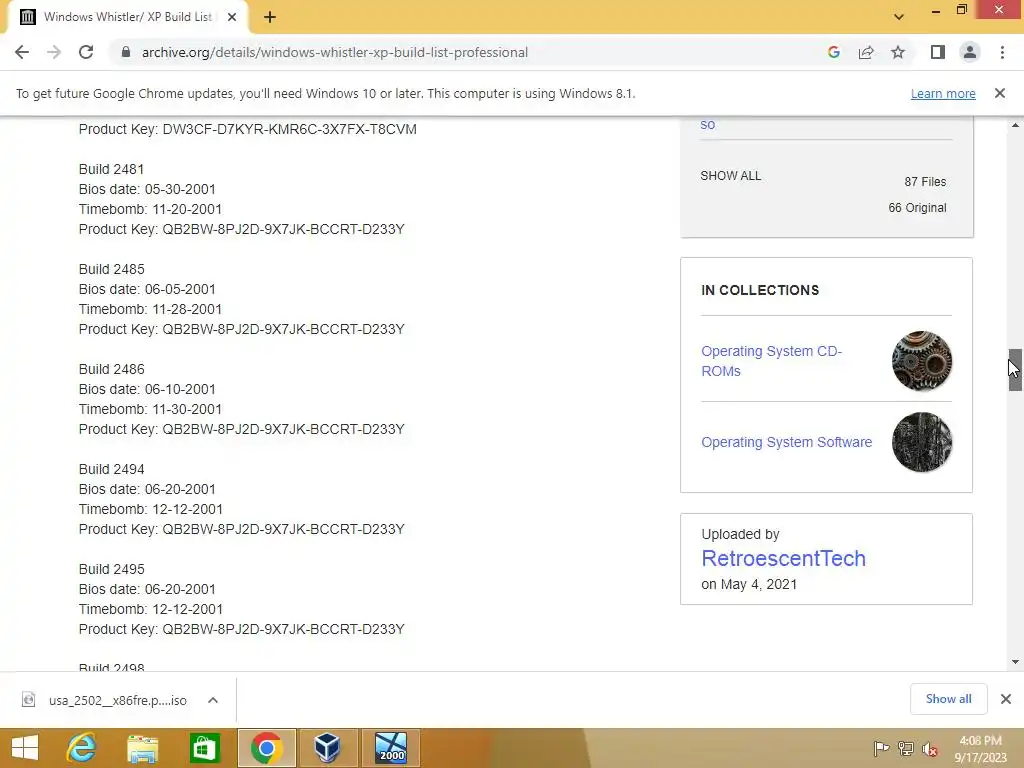Screen dimensions: 1024x768
Task: Click the 'Build 2481' heading text
Action: (x=111, y=169)
